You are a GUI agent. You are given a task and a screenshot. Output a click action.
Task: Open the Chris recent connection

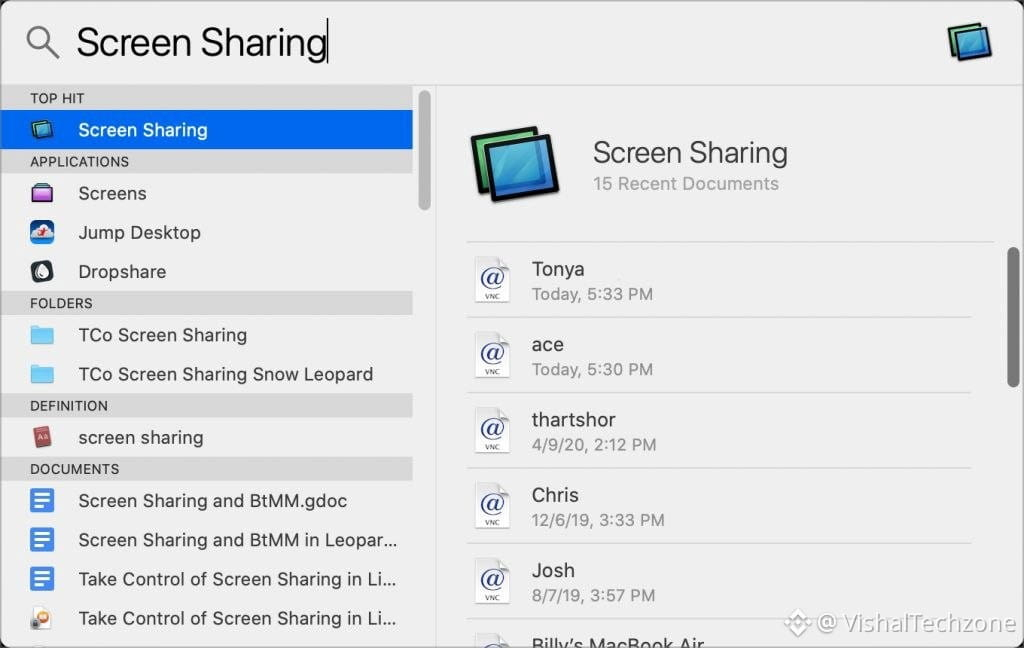point(718,506)
